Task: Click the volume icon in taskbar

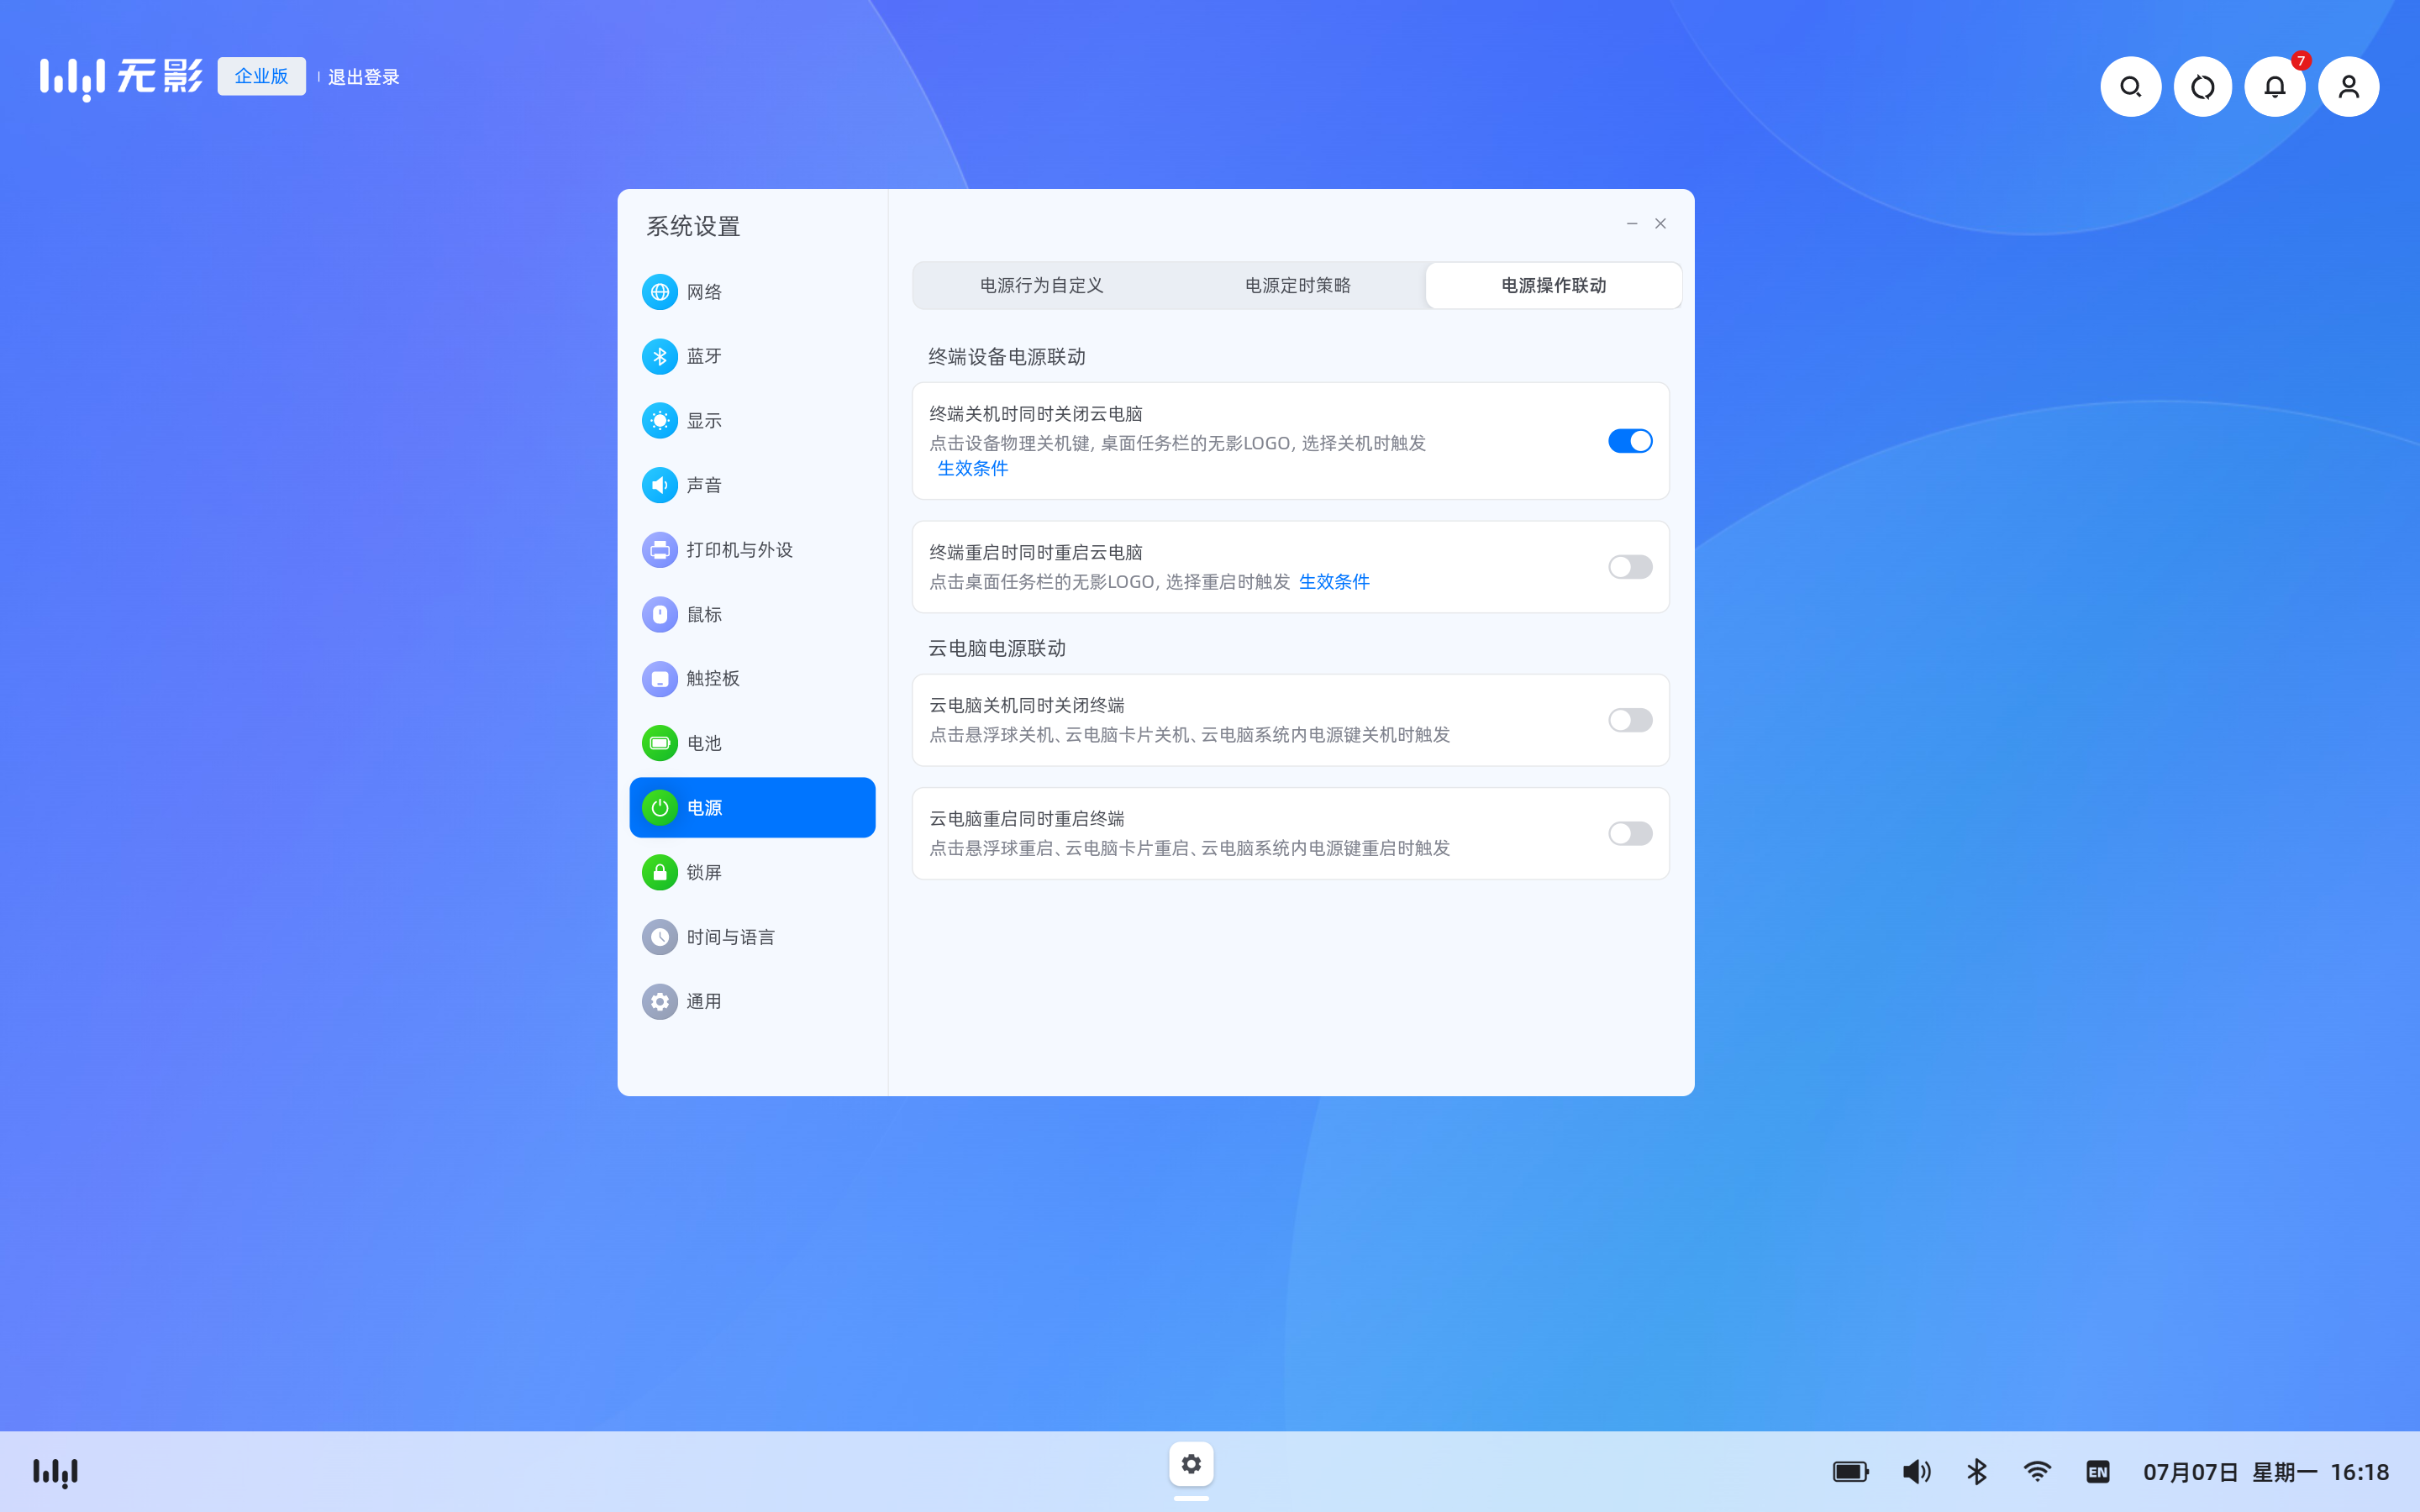Action: tap(1916, 1471)
